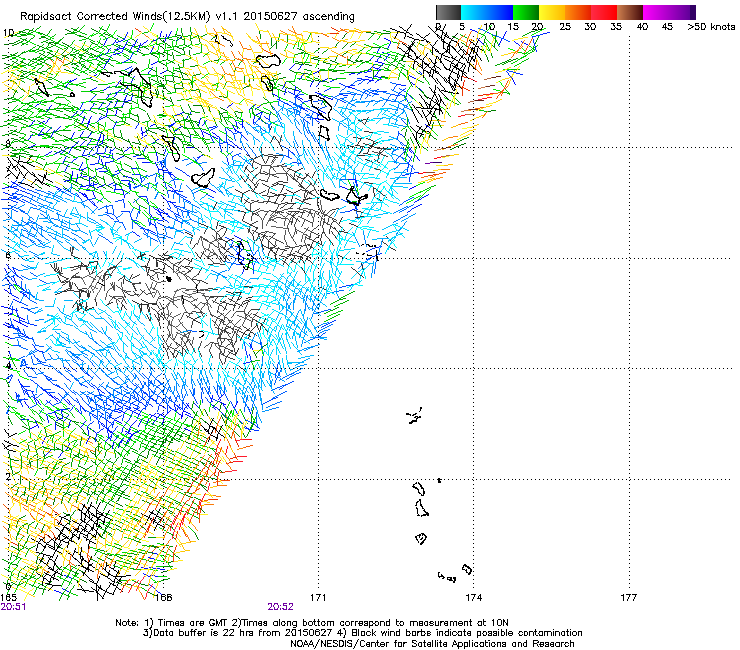The width and height of the screenshot is (740, 650).
Task: Click the longitude label 168
Action: 163,598
